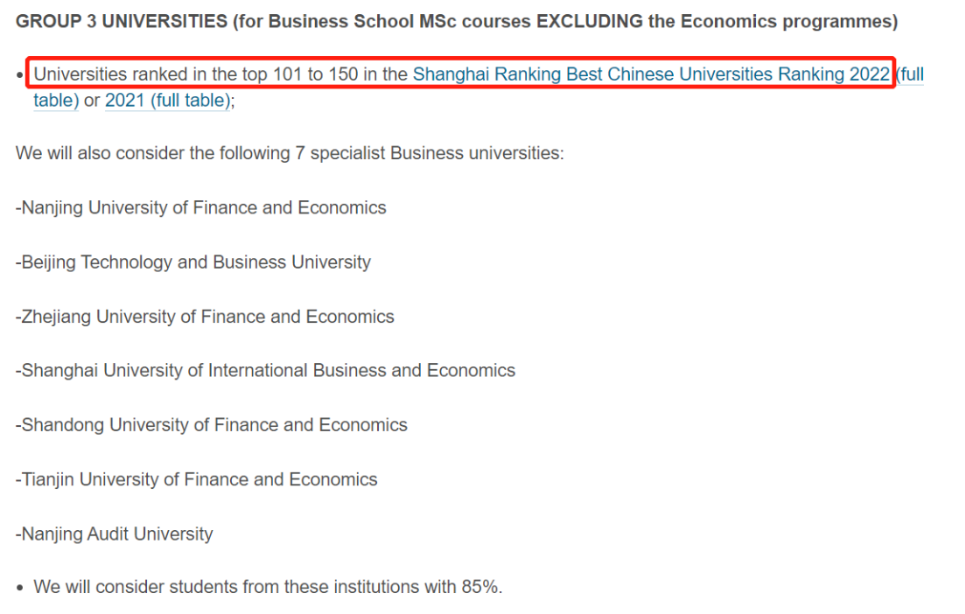Click the "We will also consider the following" sentence
The image size is (965, 614).
click(x=150, y=154)
